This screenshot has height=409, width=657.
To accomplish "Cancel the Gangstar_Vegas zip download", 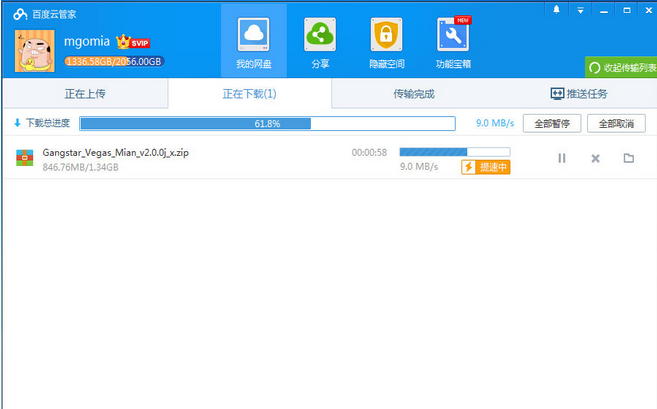I will (595, 158).
